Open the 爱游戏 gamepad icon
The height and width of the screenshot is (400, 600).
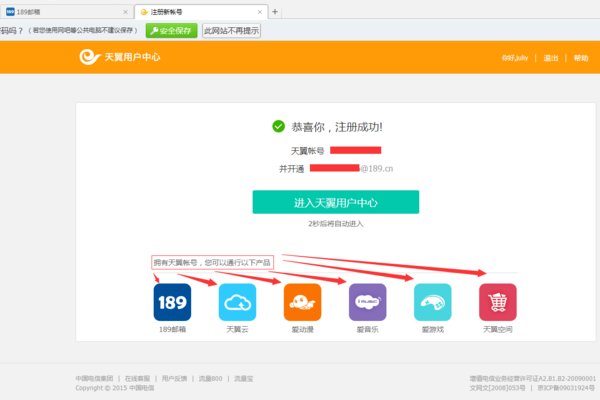(432, 302)
